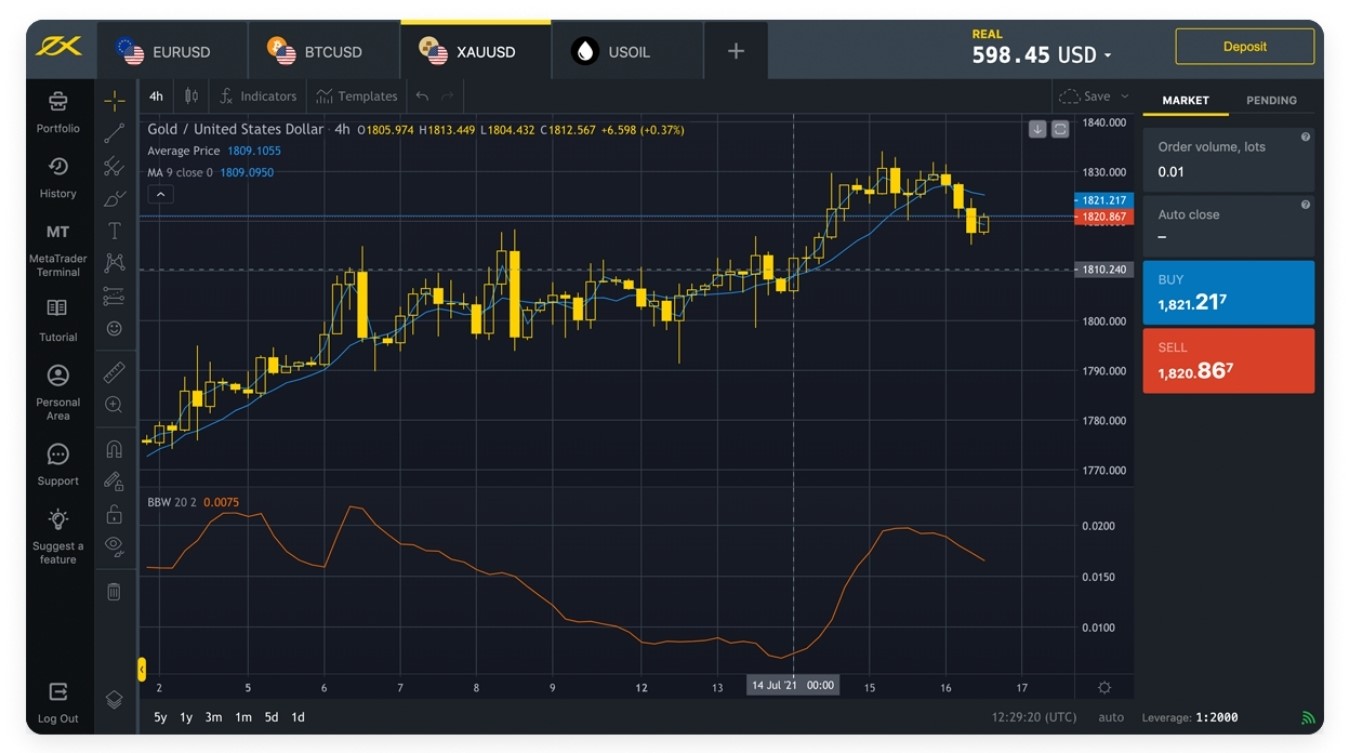
Task: Remove drawings using the trash icon
Action: 114,592
